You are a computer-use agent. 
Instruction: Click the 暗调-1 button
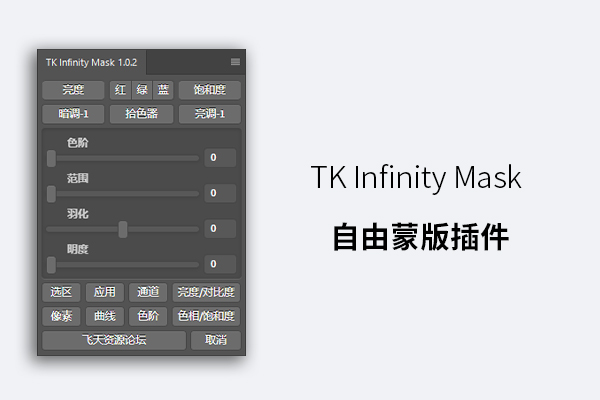point(73,114)
